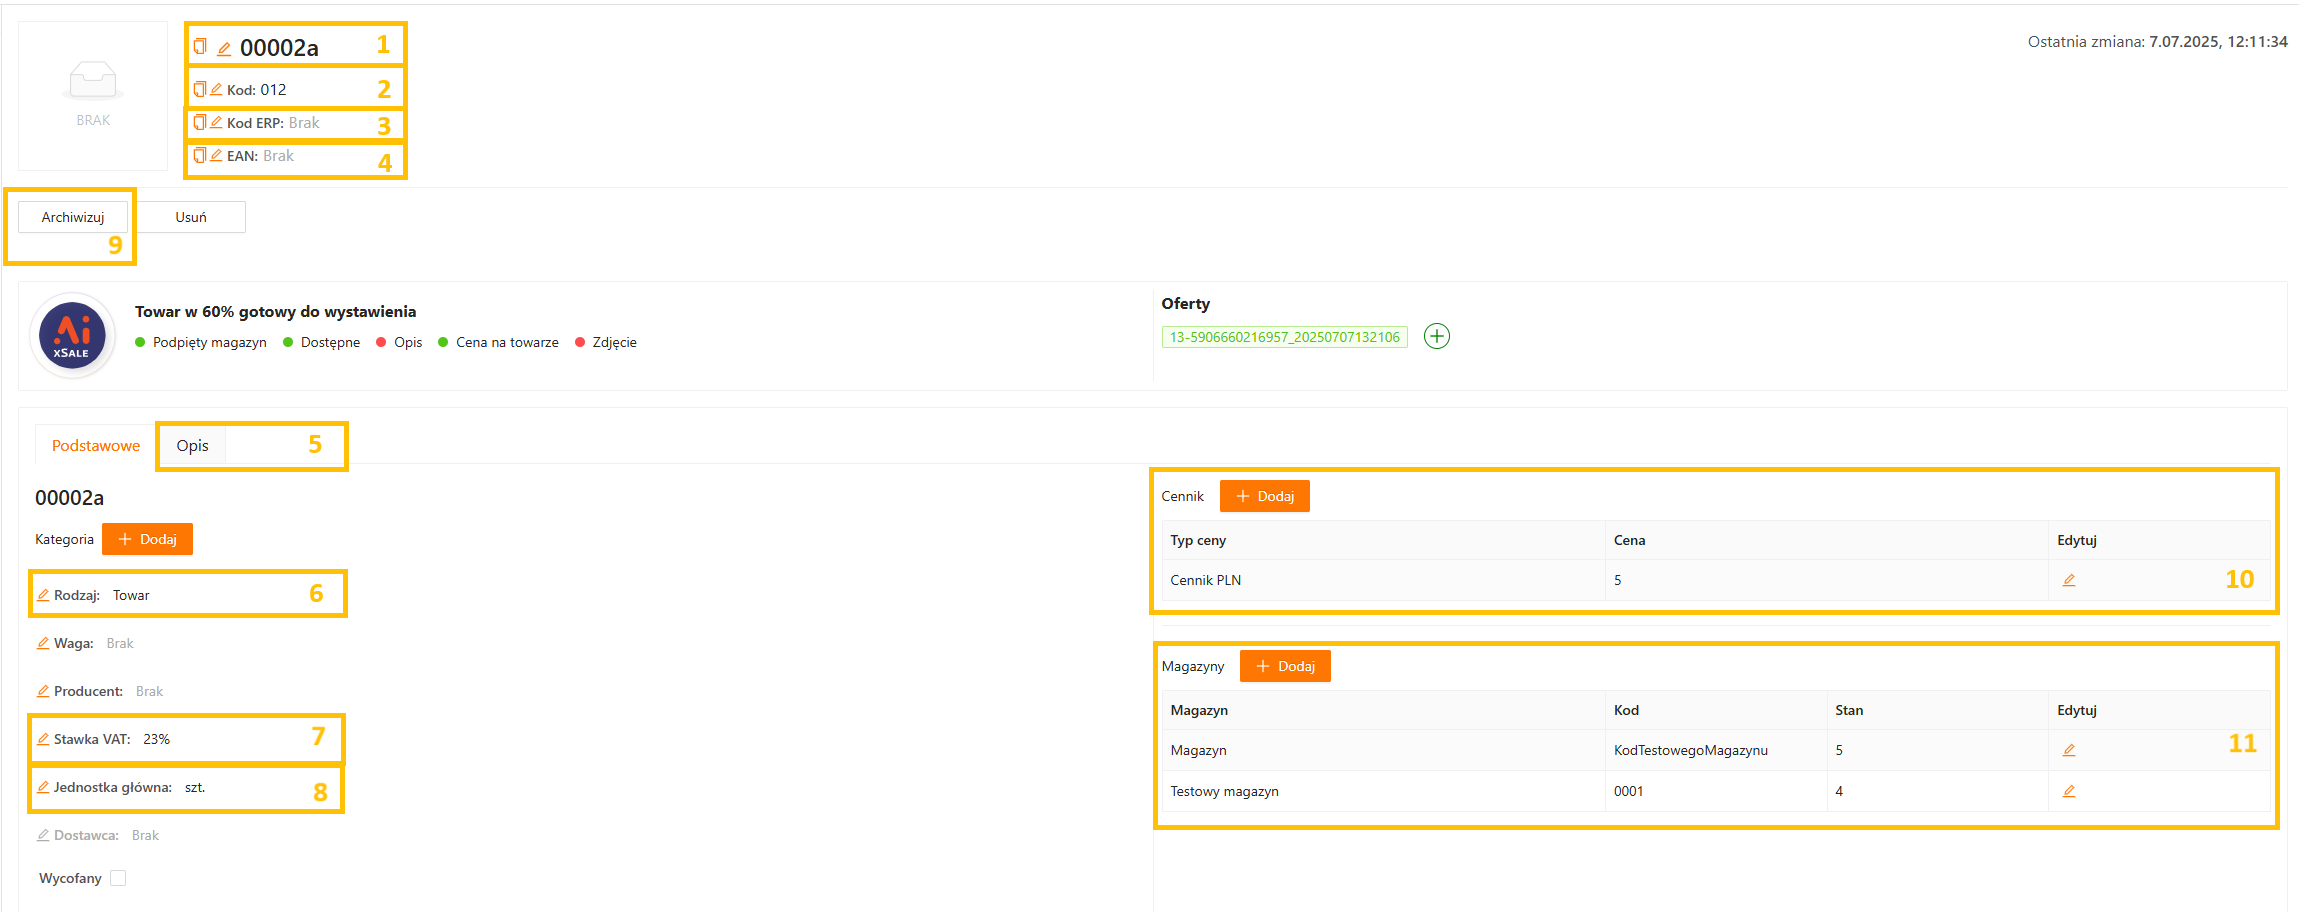Select the Podstawowe tab
The image size is (2299, 912).
[x=96, y=446]
